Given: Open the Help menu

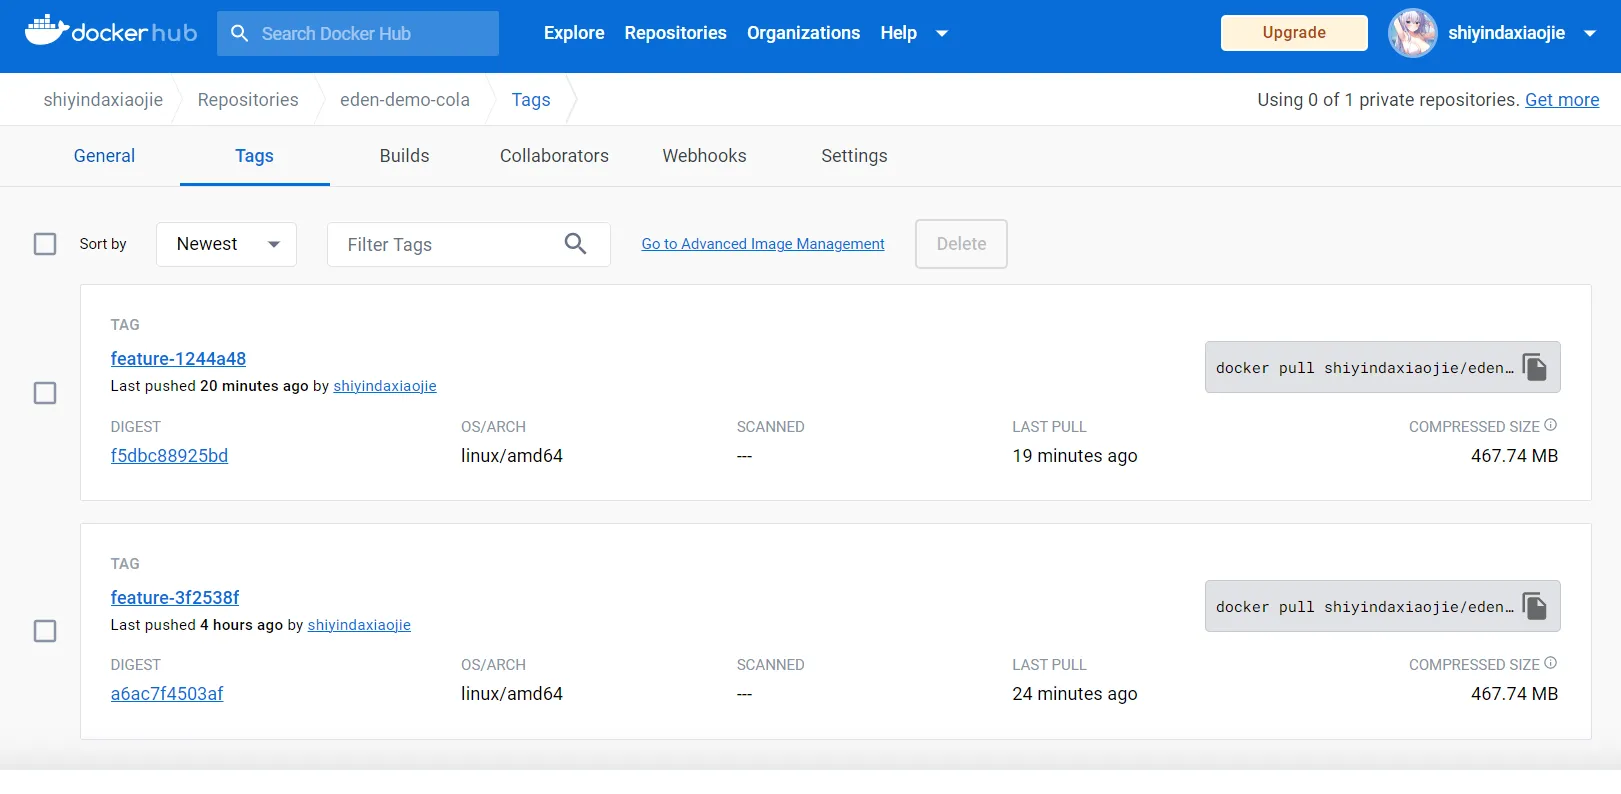Looking at the screenshot, I should [898, 33].
